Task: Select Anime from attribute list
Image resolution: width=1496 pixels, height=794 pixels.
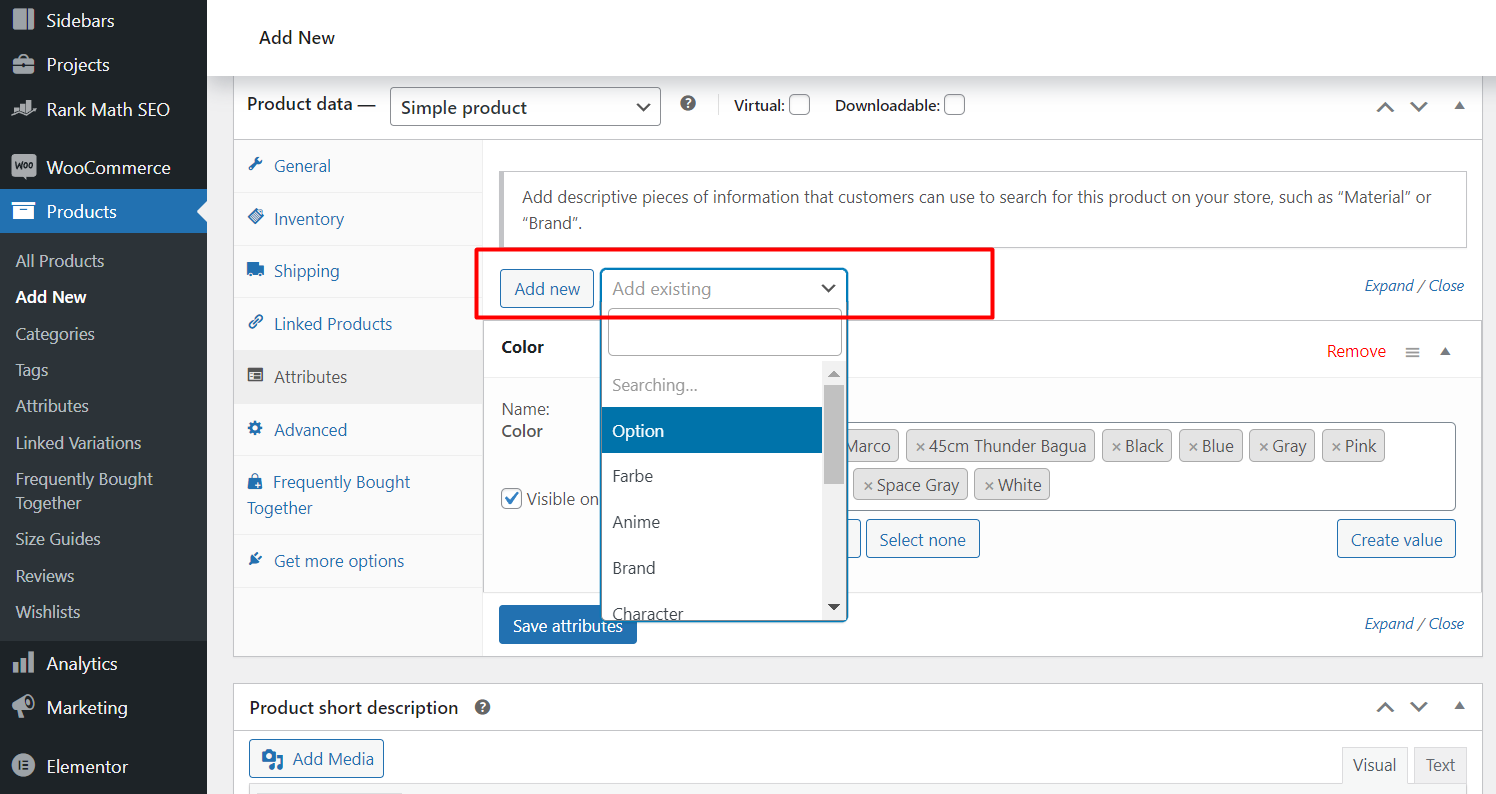Action: [712, 522]
